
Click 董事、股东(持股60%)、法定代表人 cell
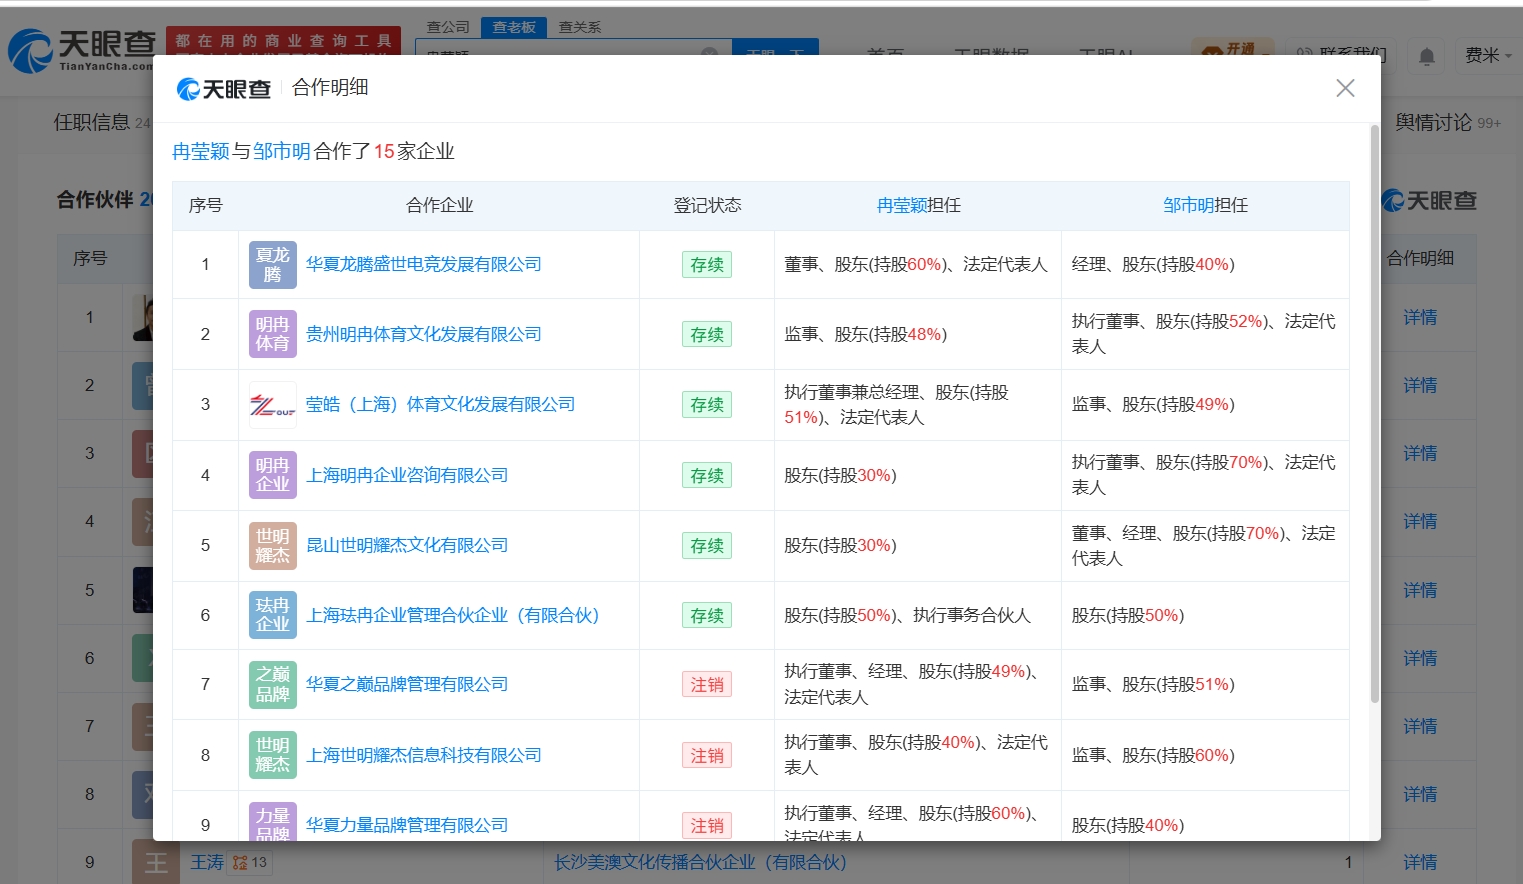tap(916, 264)
